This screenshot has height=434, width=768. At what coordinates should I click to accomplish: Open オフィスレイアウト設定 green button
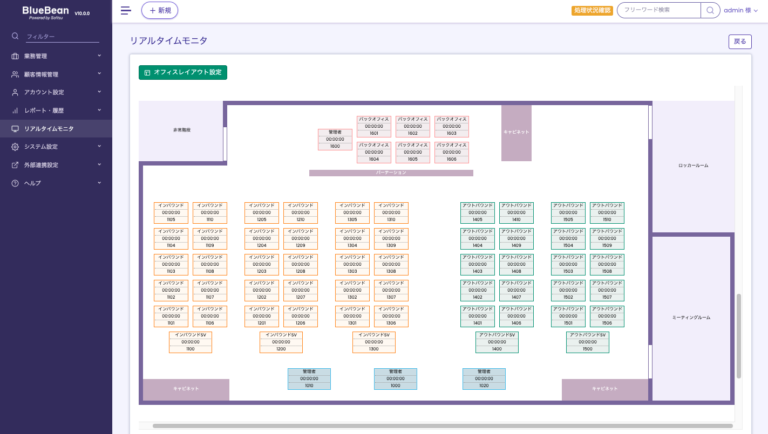point(183,73)
